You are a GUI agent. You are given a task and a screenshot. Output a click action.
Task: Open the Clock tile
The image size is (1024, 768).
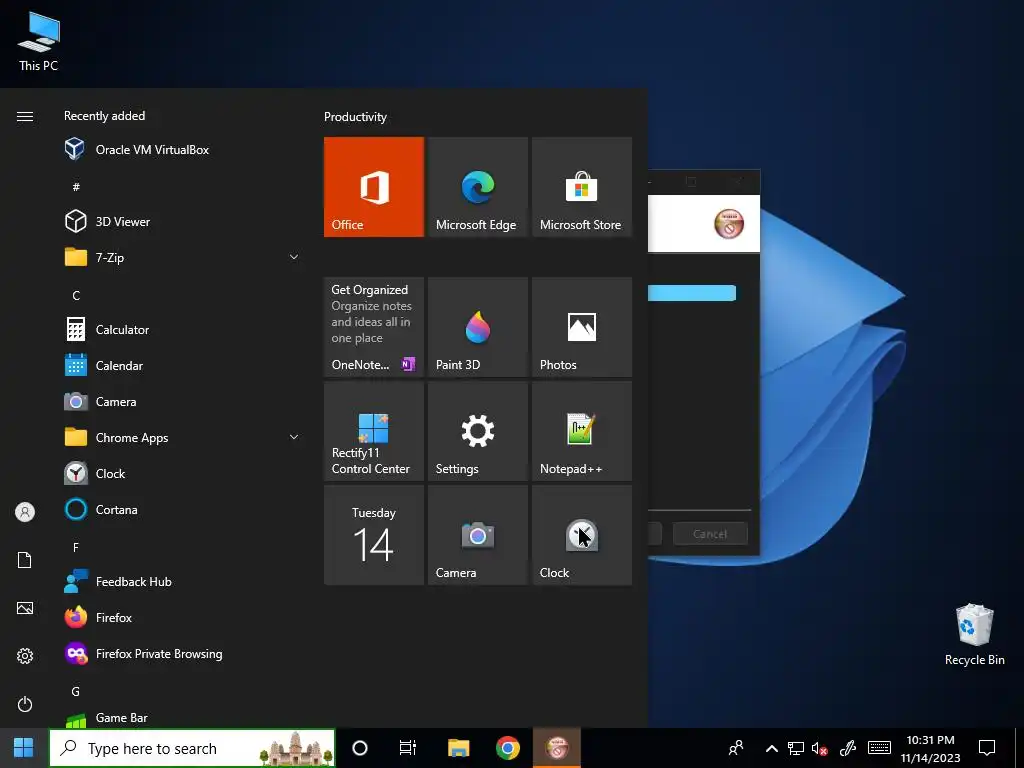pos(582,535)
